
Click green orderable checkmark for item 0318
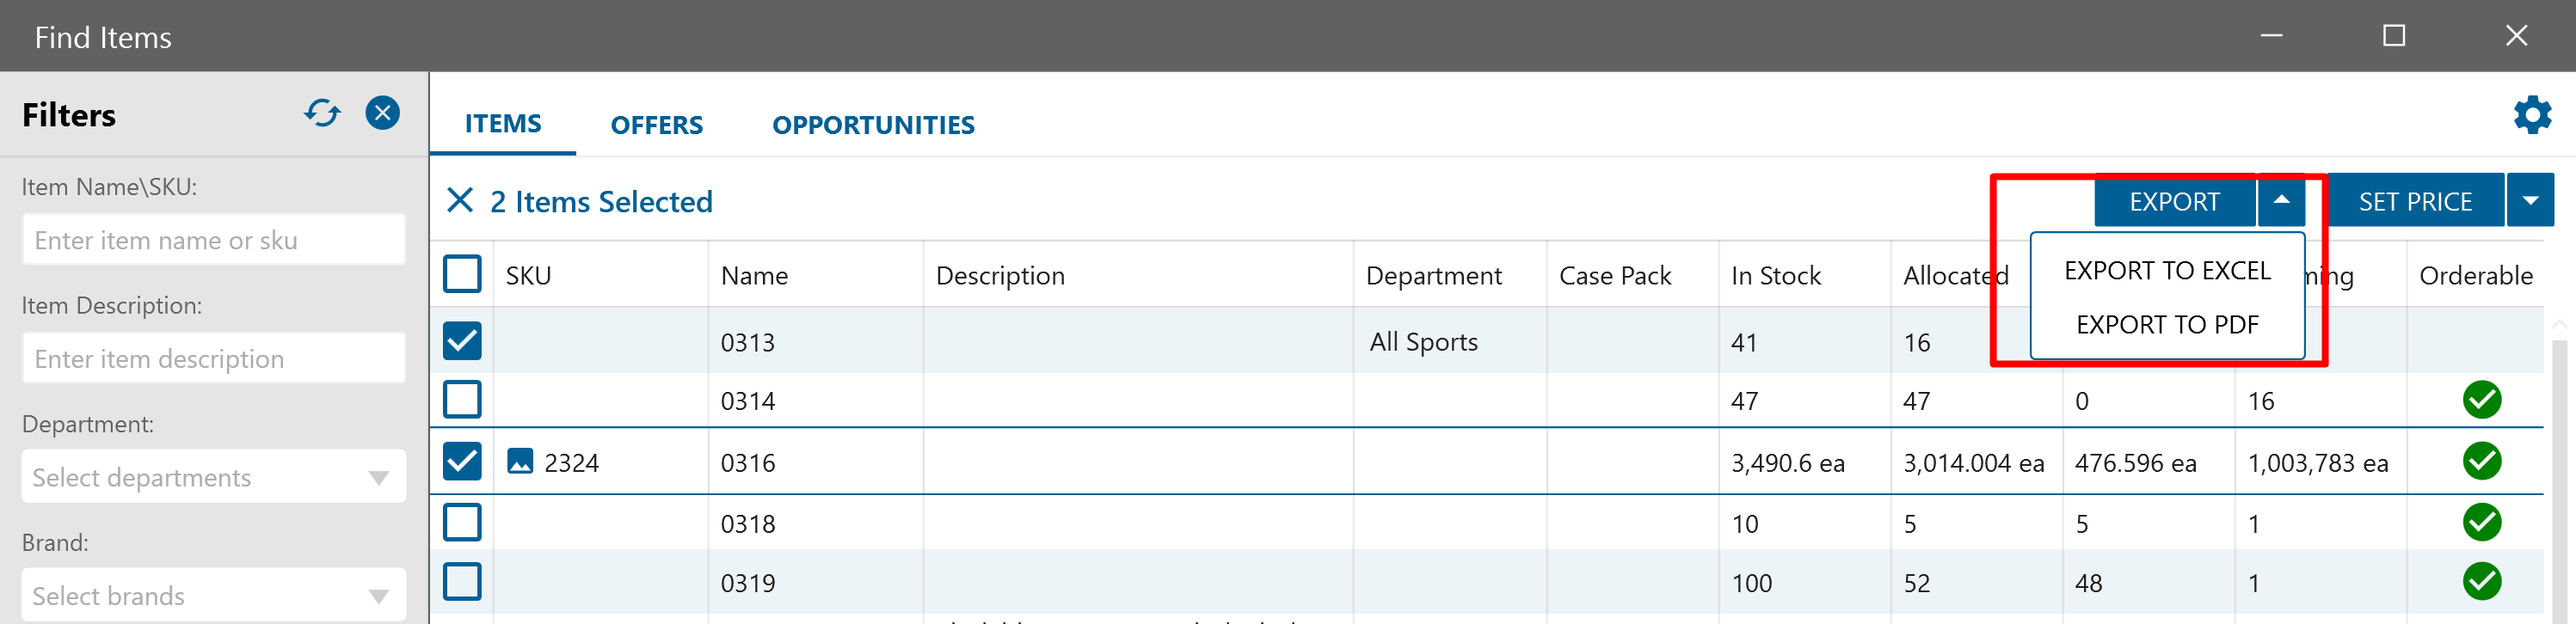tap(2481, 523)
